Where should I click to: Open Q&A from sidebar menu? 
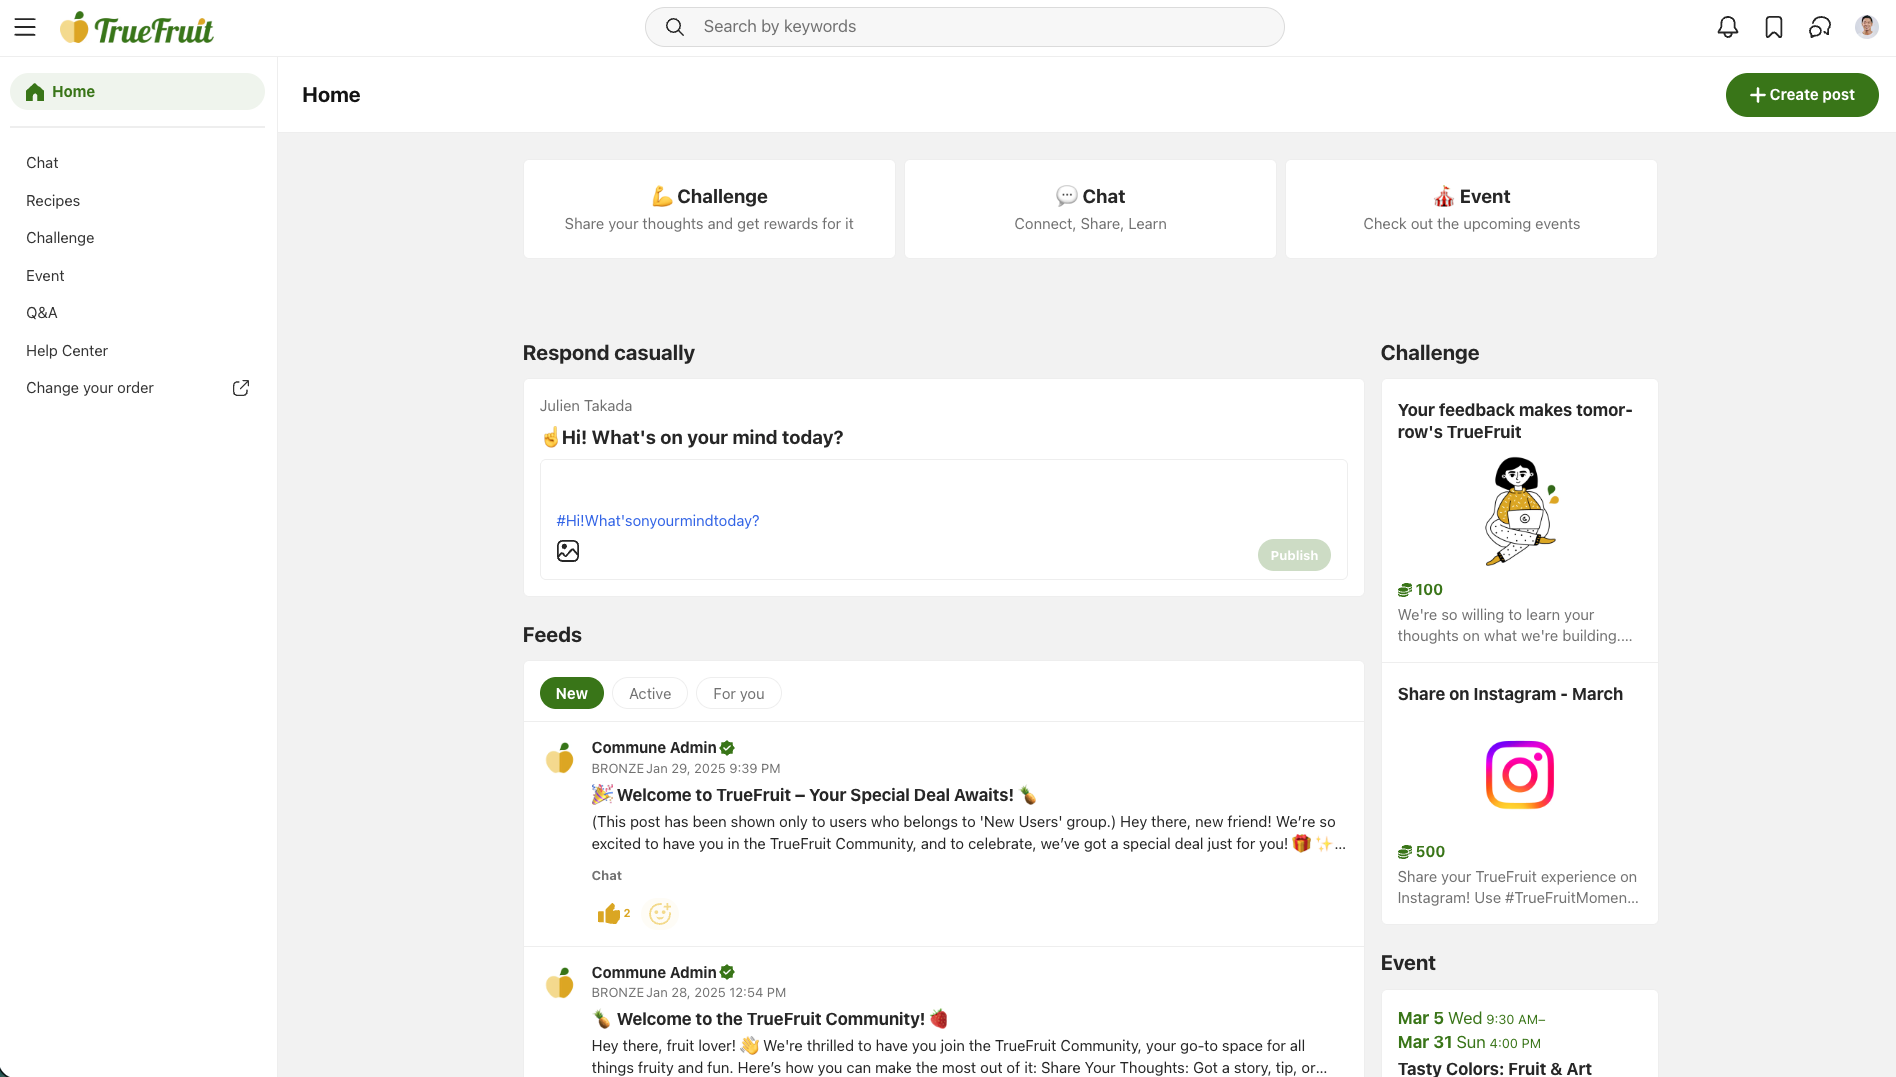(x=42, y=313)
